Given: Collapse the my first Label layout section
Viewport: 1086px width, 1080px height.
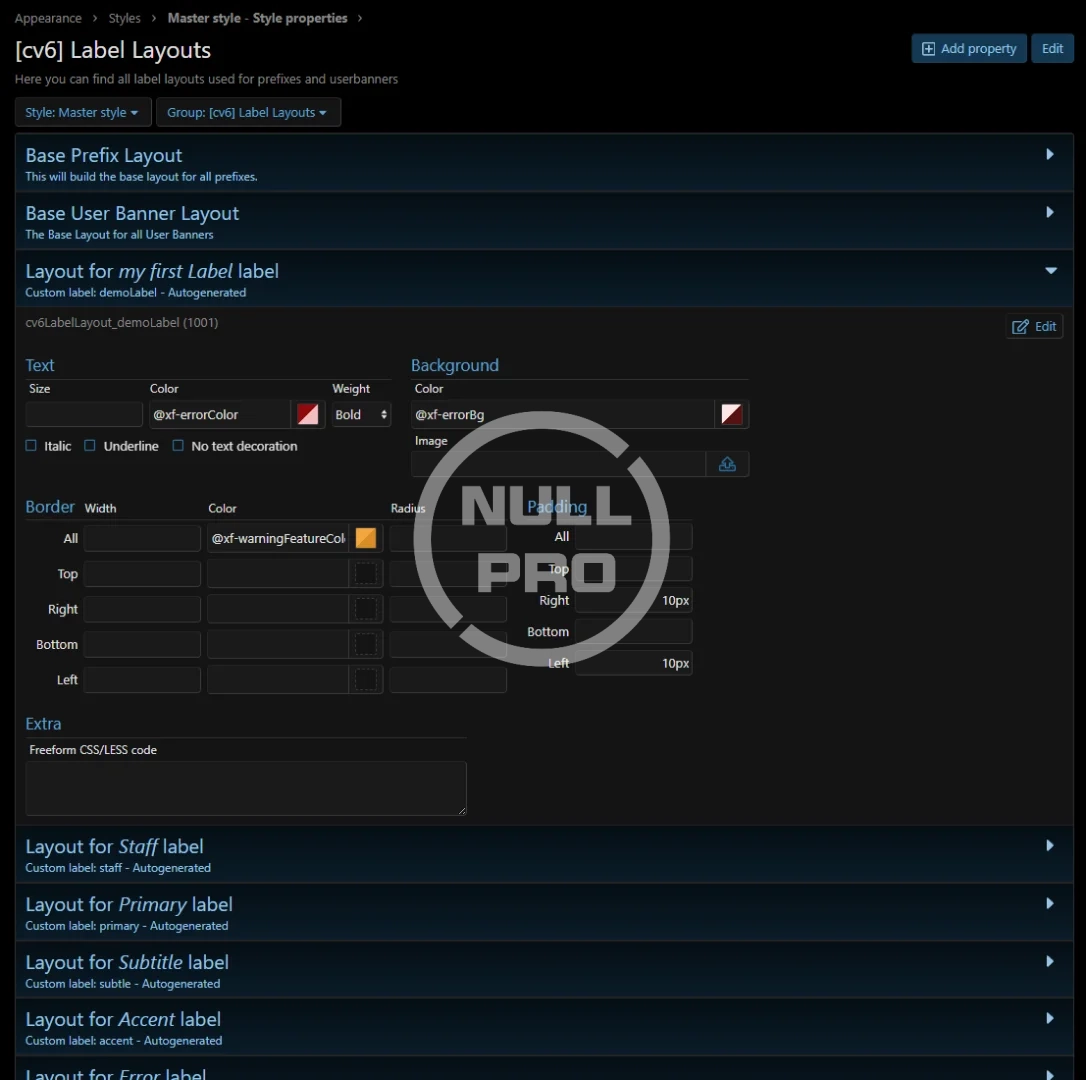Looking at the screenshot, I should click(x=1050, y=271).
